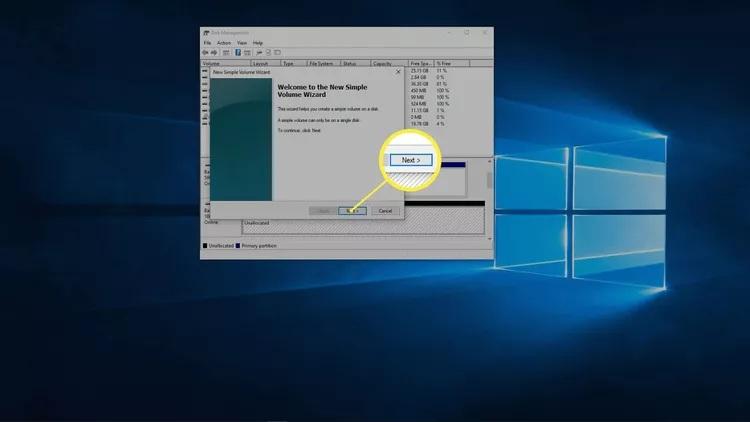
Task: Click the Capacity column header
Action: [x=383, y=63]
